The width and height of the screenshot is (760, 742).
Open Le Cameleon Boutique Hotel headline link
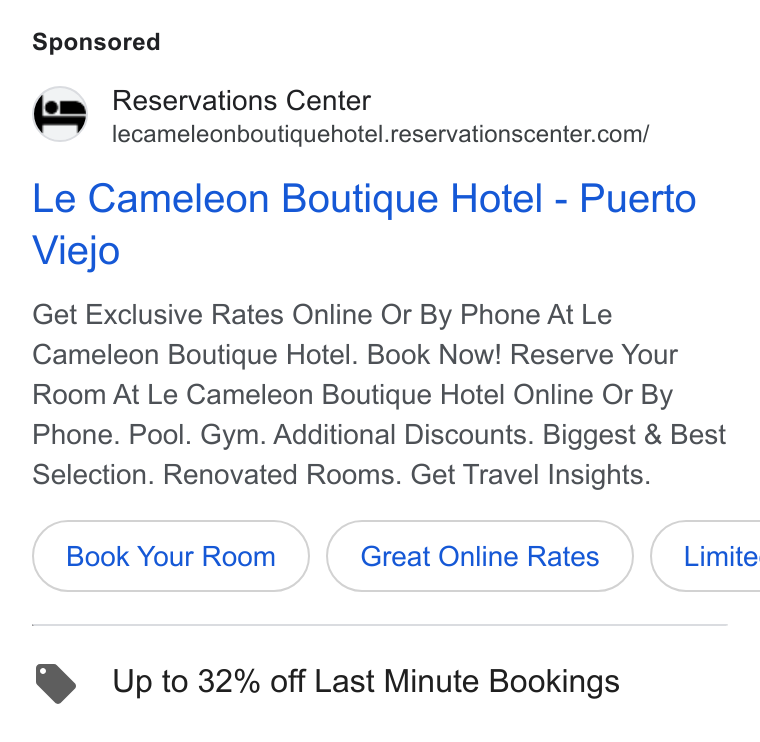point(364,224)
